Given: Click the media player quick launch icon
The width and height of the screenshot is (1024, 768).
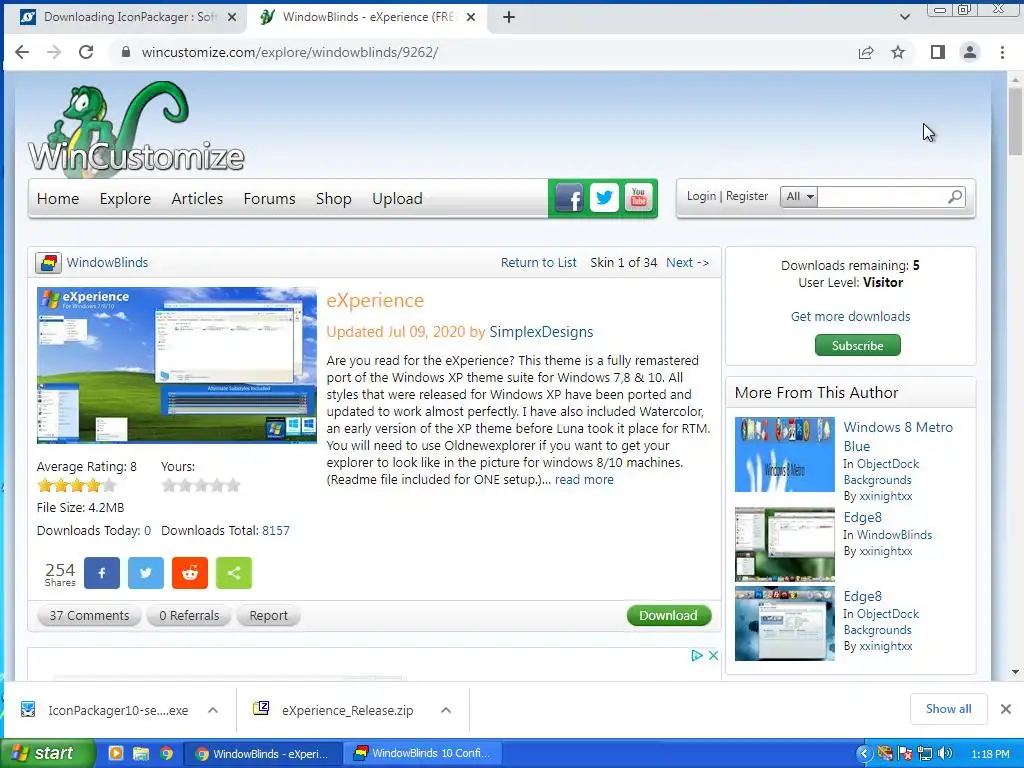Looking at the screenshot, I should (x=116, y=754).
